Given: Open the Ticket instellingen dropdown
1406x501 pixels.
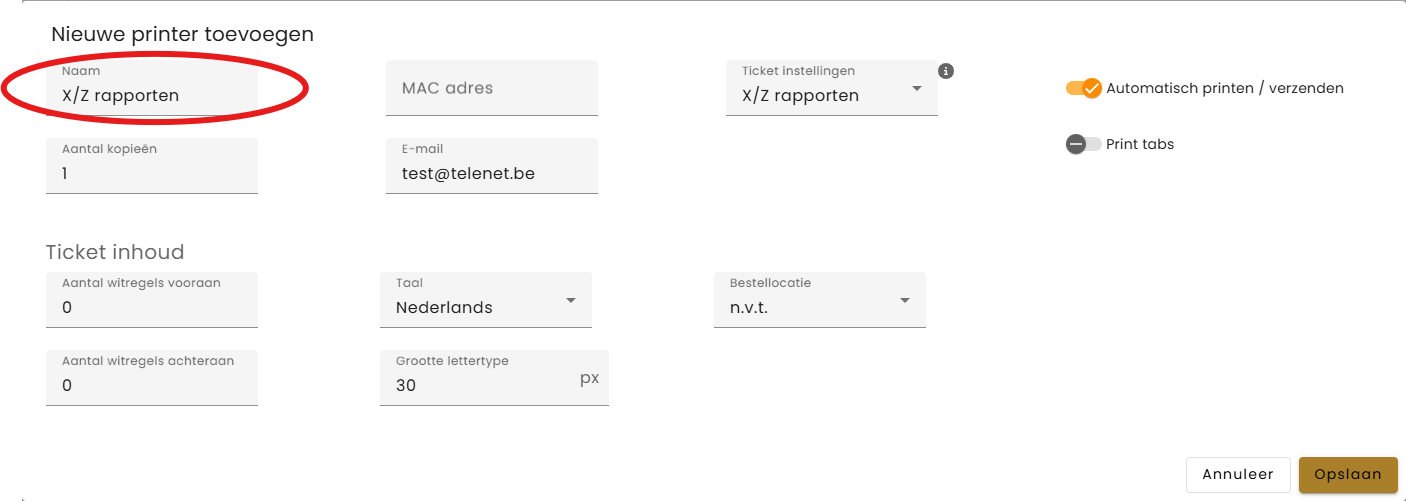Looking at the screenshot, I should tap(831, 89).
